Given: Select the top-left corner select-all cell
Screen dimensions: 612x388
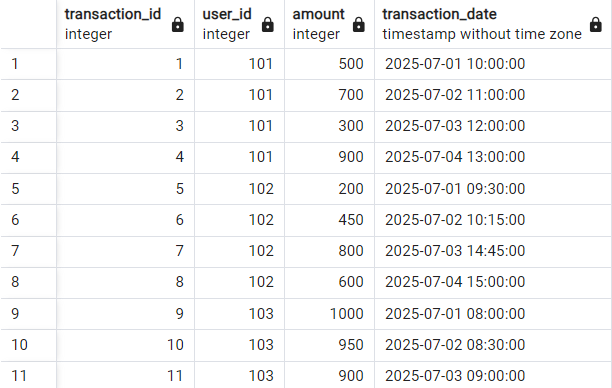Looking at the screenshot, I should coord(28,24).
